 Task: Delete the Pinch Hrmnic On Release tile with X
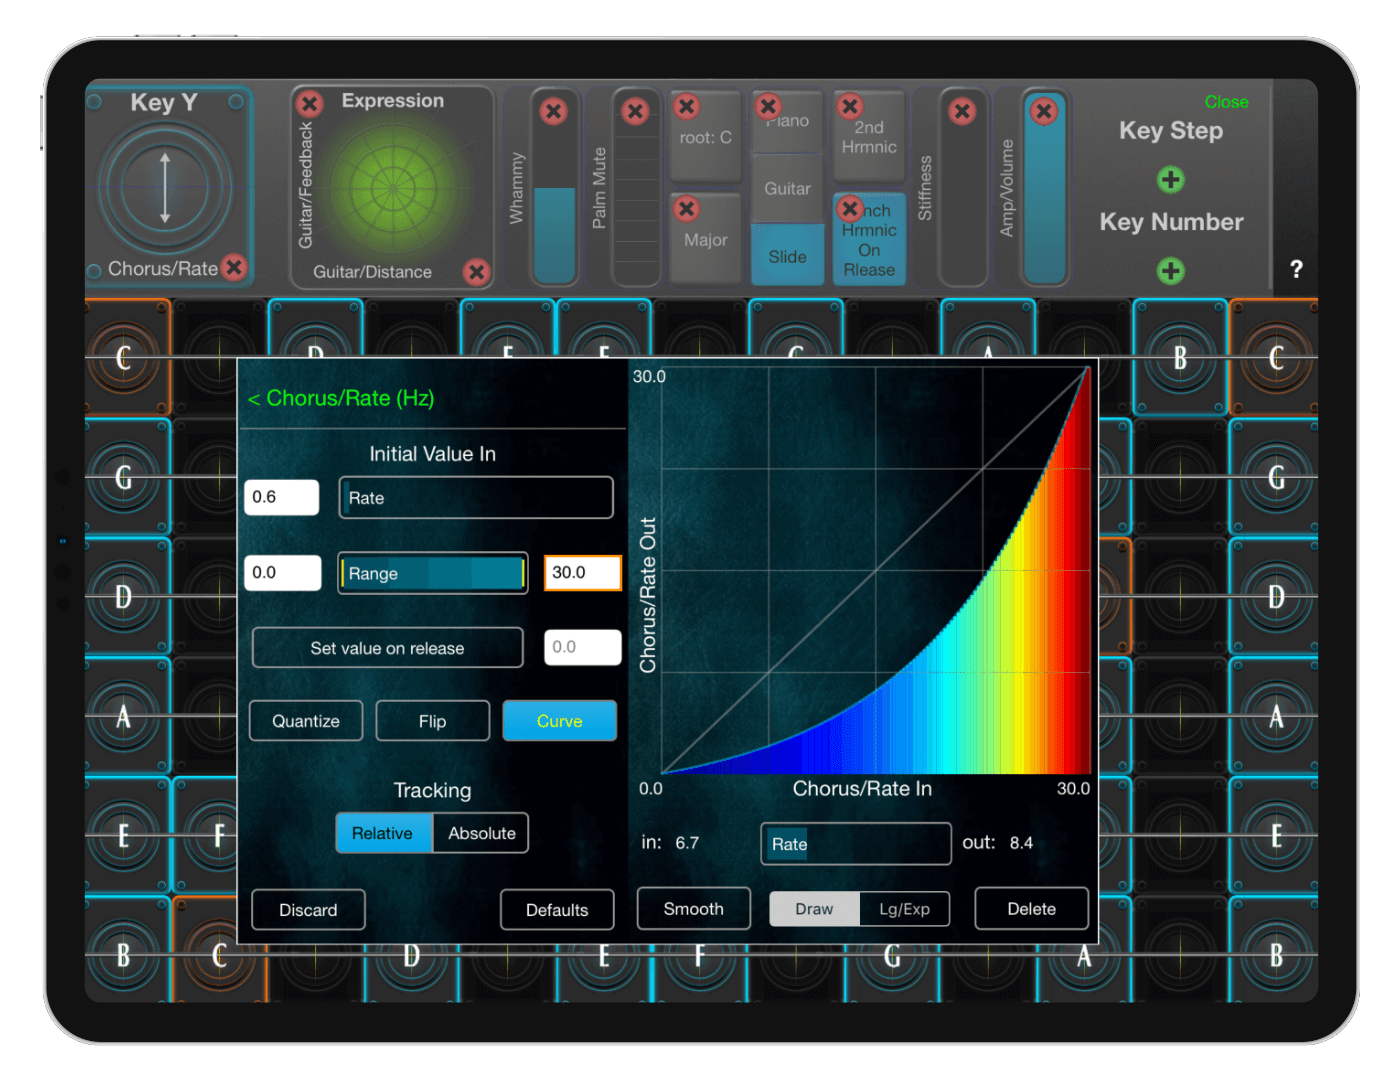click(850, 209)
